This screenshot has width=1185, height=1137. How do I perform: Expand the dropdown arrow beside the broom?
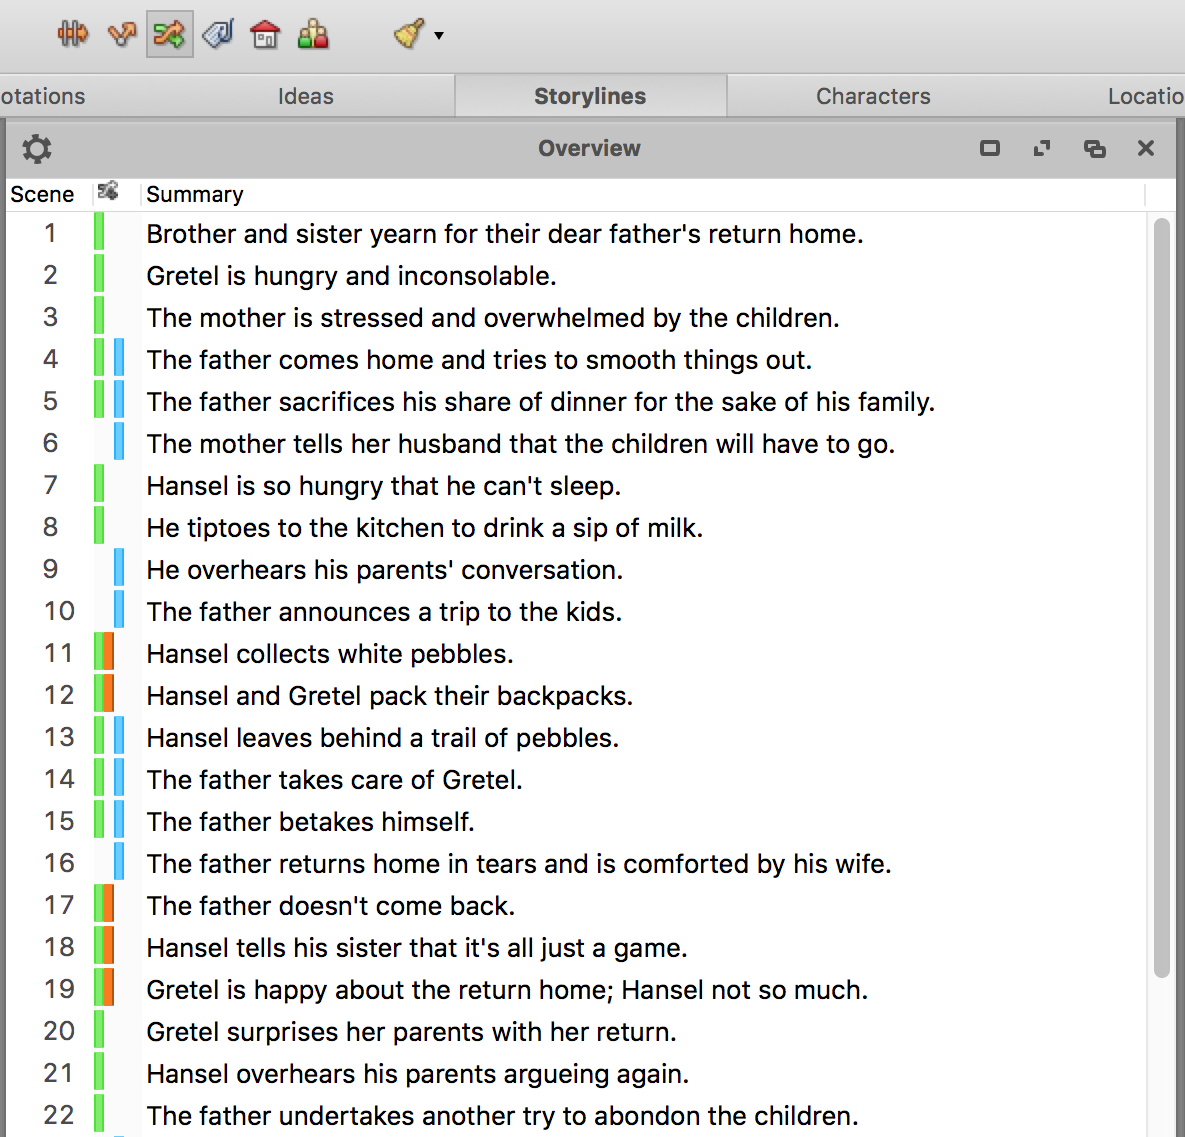tap(439, 36)
